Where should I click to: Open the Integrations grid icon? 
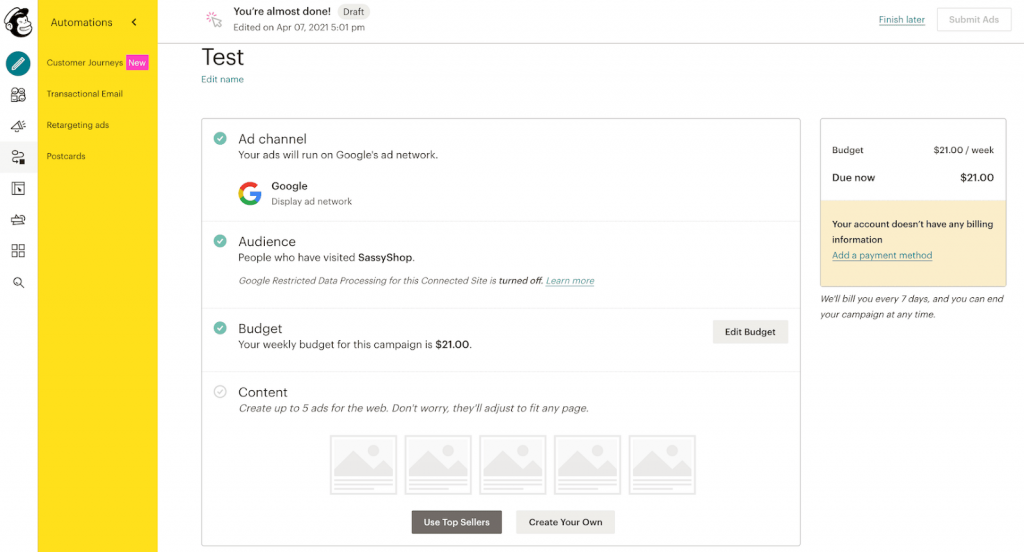click(x=18, y=251)
